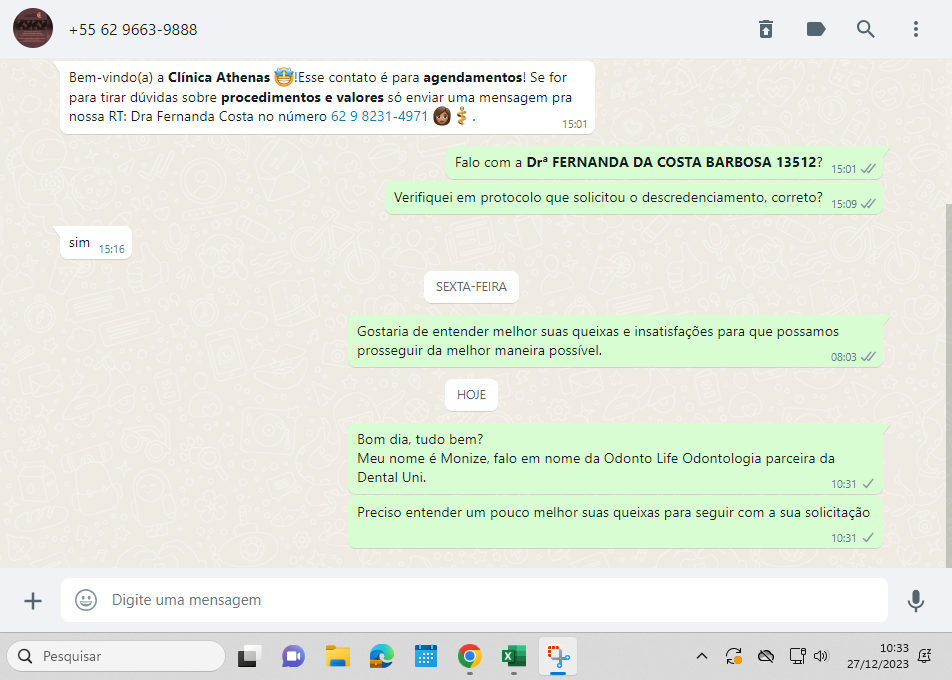952x680 pixels.
Task: Switch to Google Chrome in the taskbar
Action: coord(469,656)
